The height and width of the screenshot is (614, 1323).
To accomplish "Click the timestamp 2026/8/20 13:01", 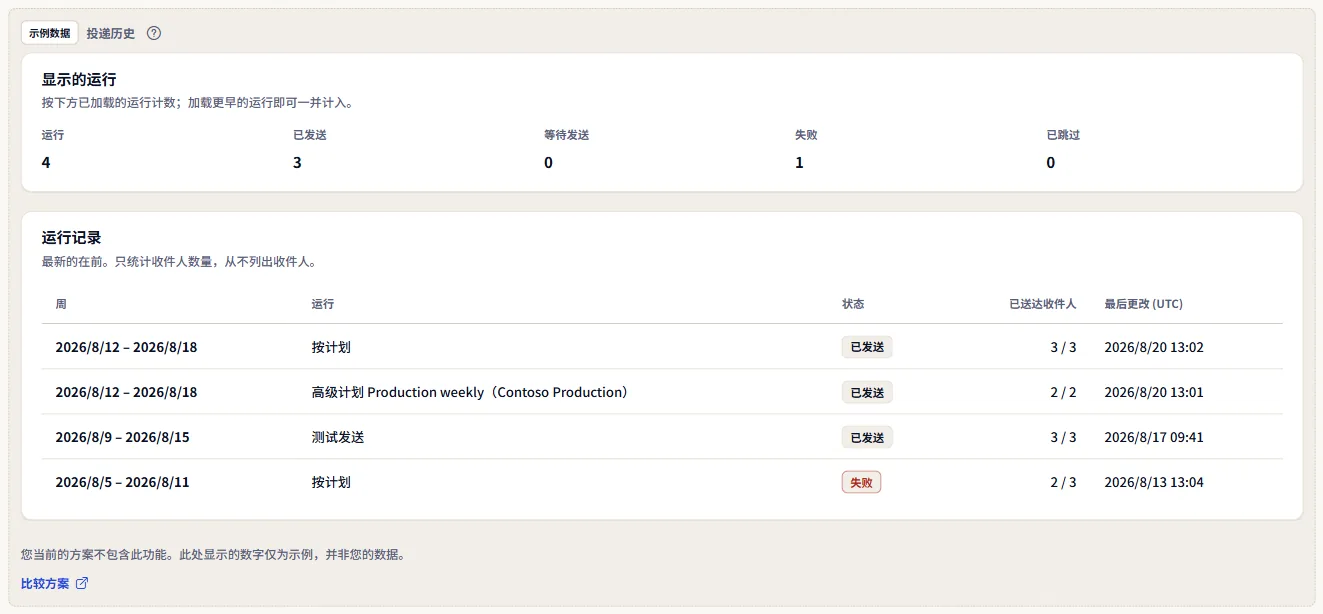I will [x=1154, y=392].
